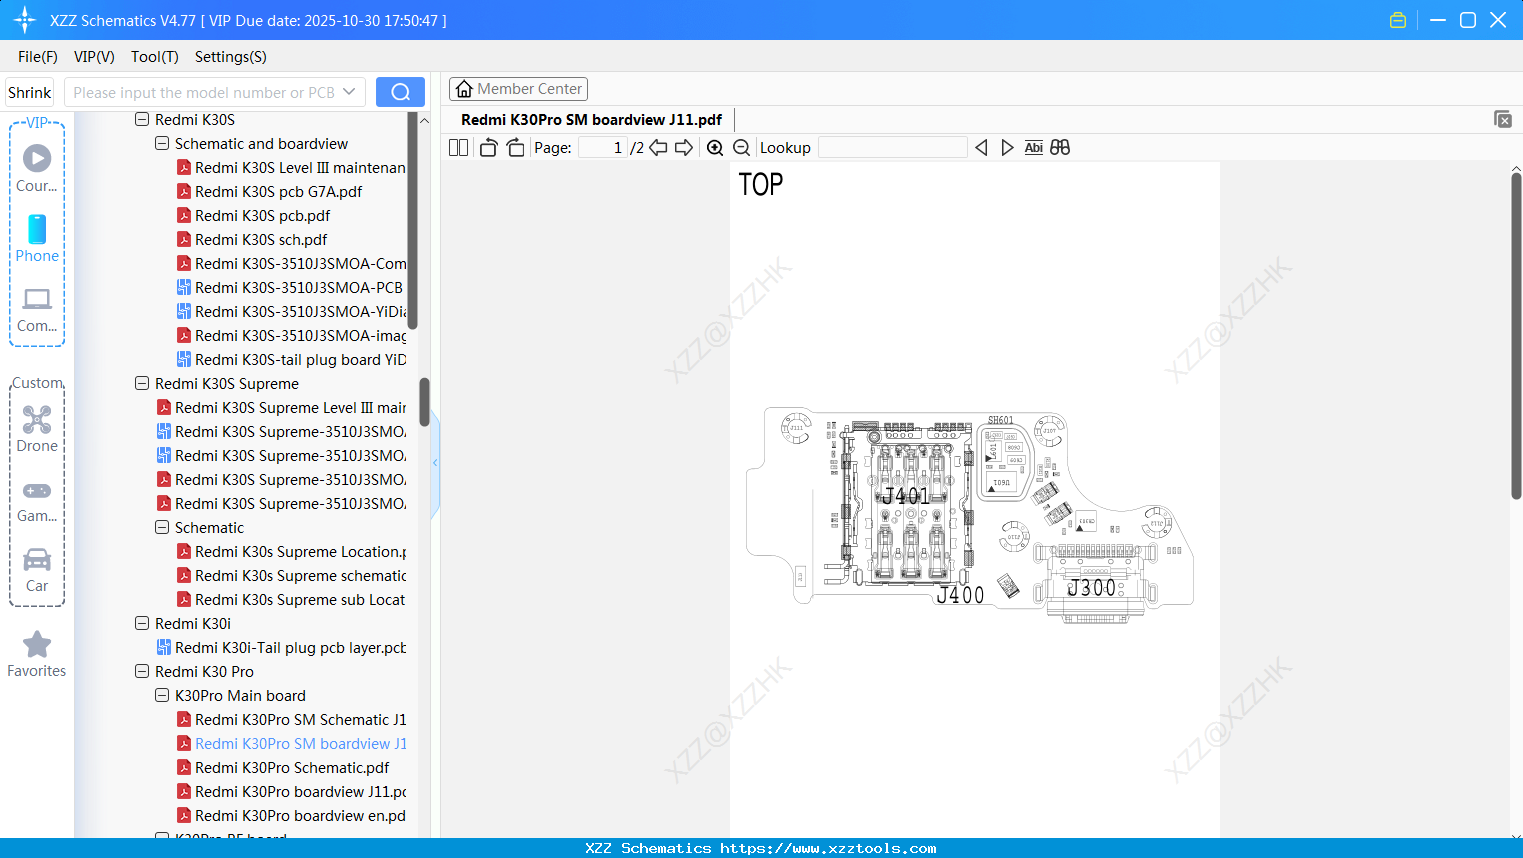Collapse the Schematic and boardview folder

162,144
